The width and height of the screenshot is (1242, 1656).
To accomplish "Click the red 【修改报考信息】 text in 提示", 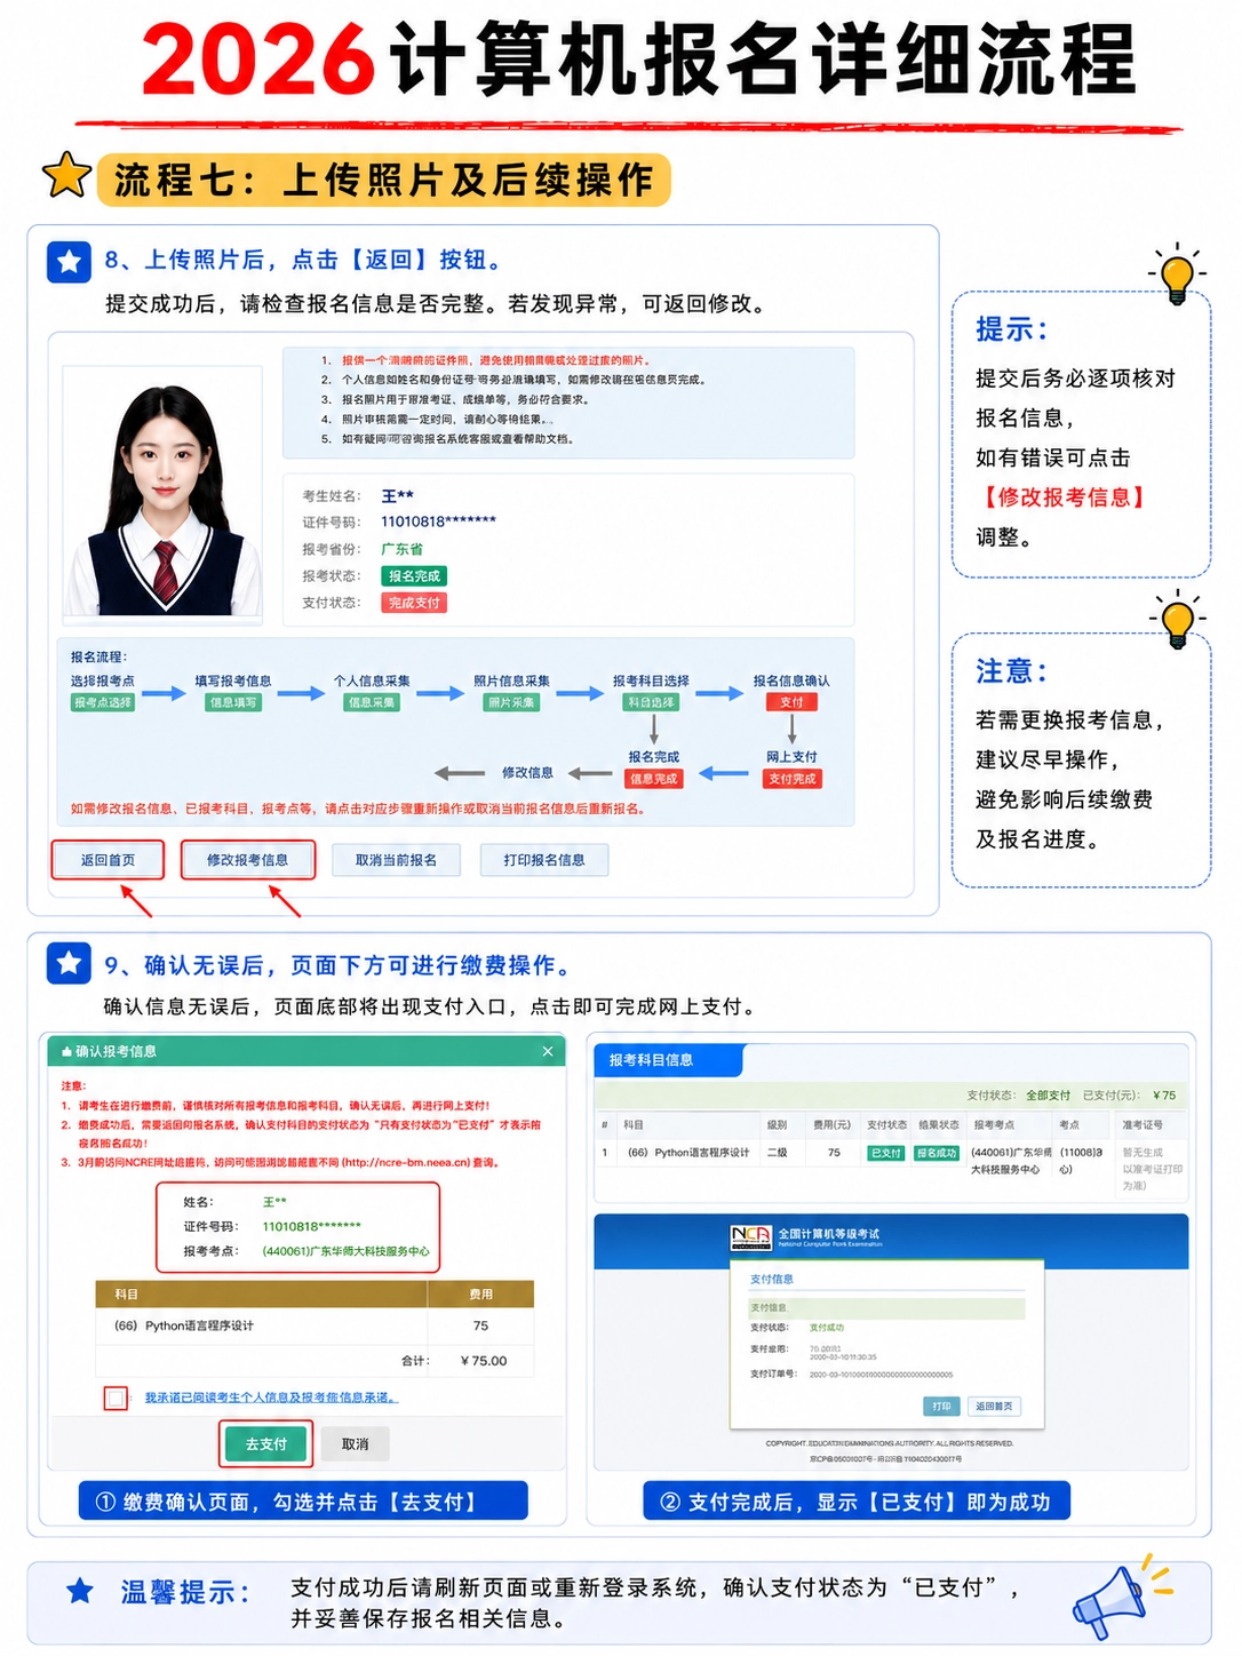I will (x=1062, y=497).
